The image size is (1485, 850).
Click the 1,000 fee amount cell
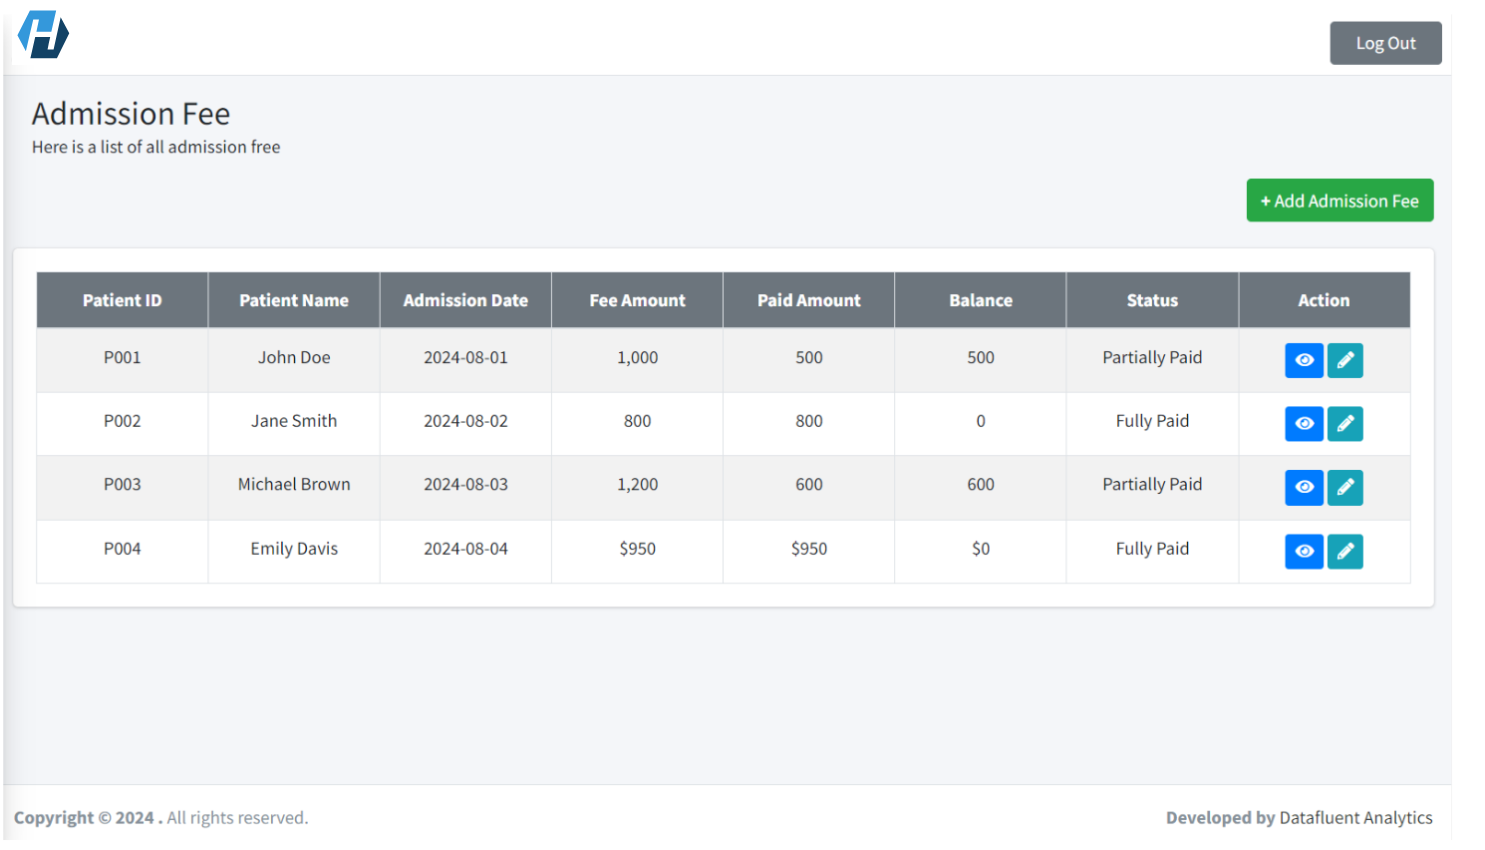(637, 358)
